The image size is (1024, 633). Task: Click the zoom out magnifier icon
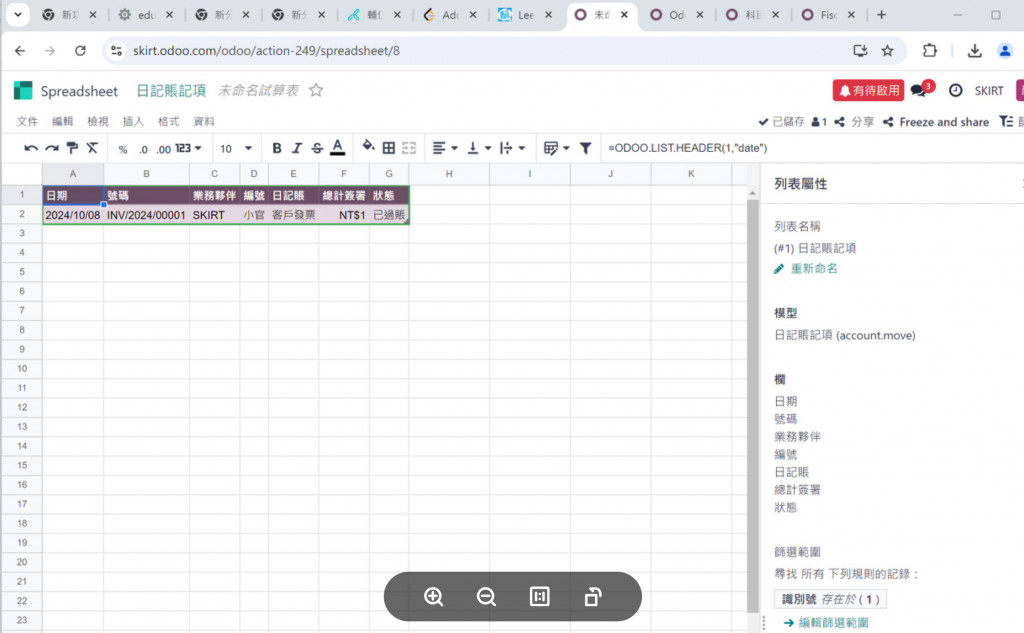click(x=487, y=596)
